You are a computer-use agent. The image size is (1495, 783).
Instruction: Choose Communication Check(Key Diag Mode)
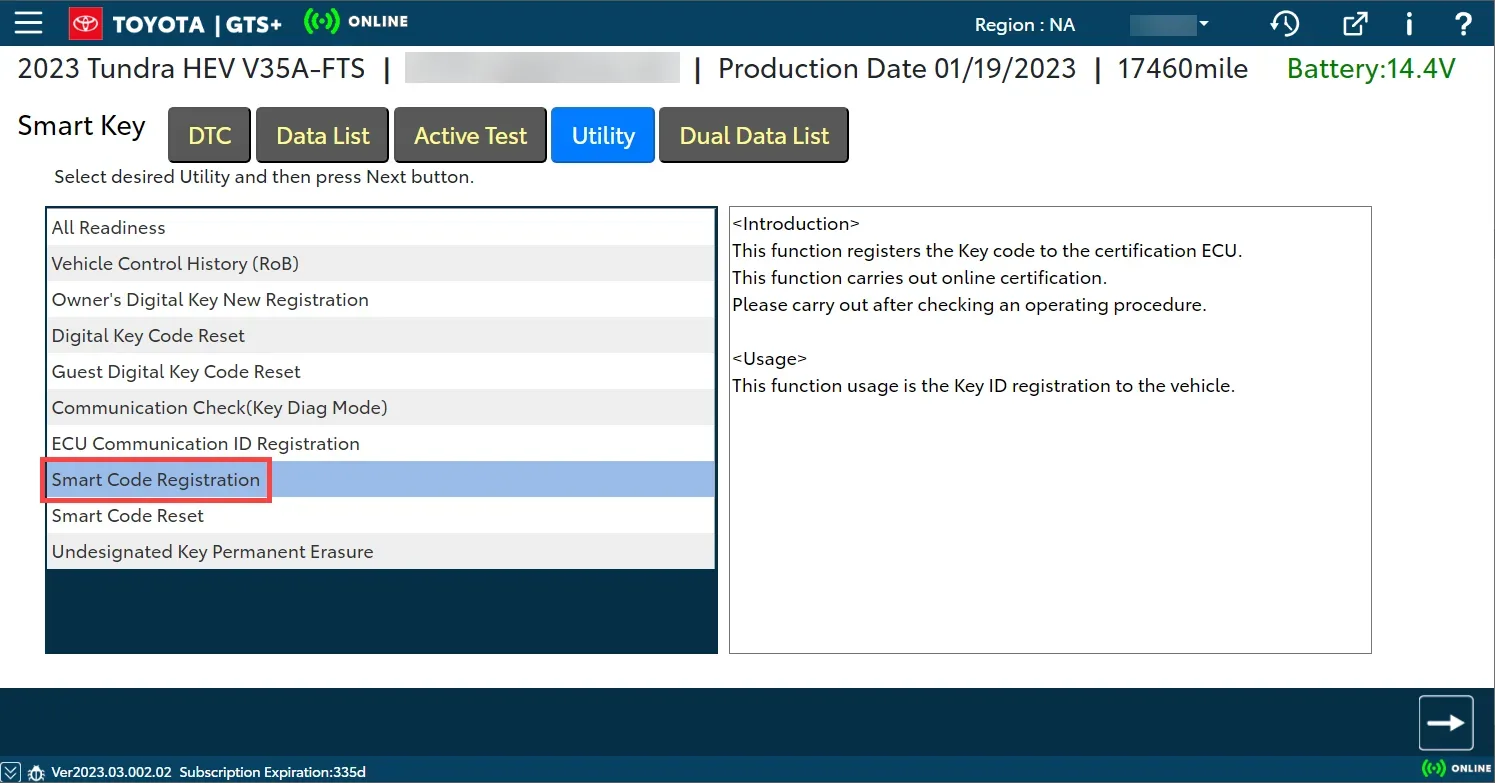(x=381, y=407)
